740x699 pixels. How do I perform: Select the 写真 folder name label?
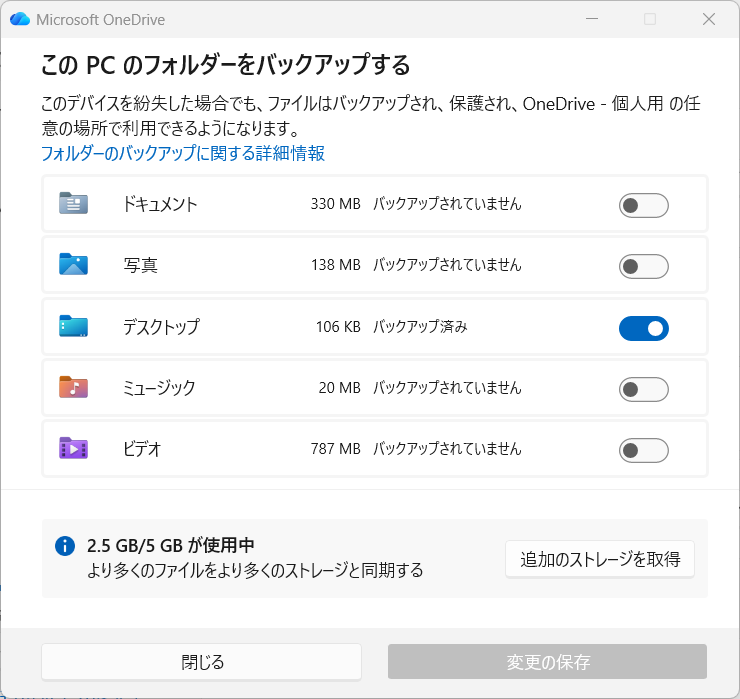point(141,265)
